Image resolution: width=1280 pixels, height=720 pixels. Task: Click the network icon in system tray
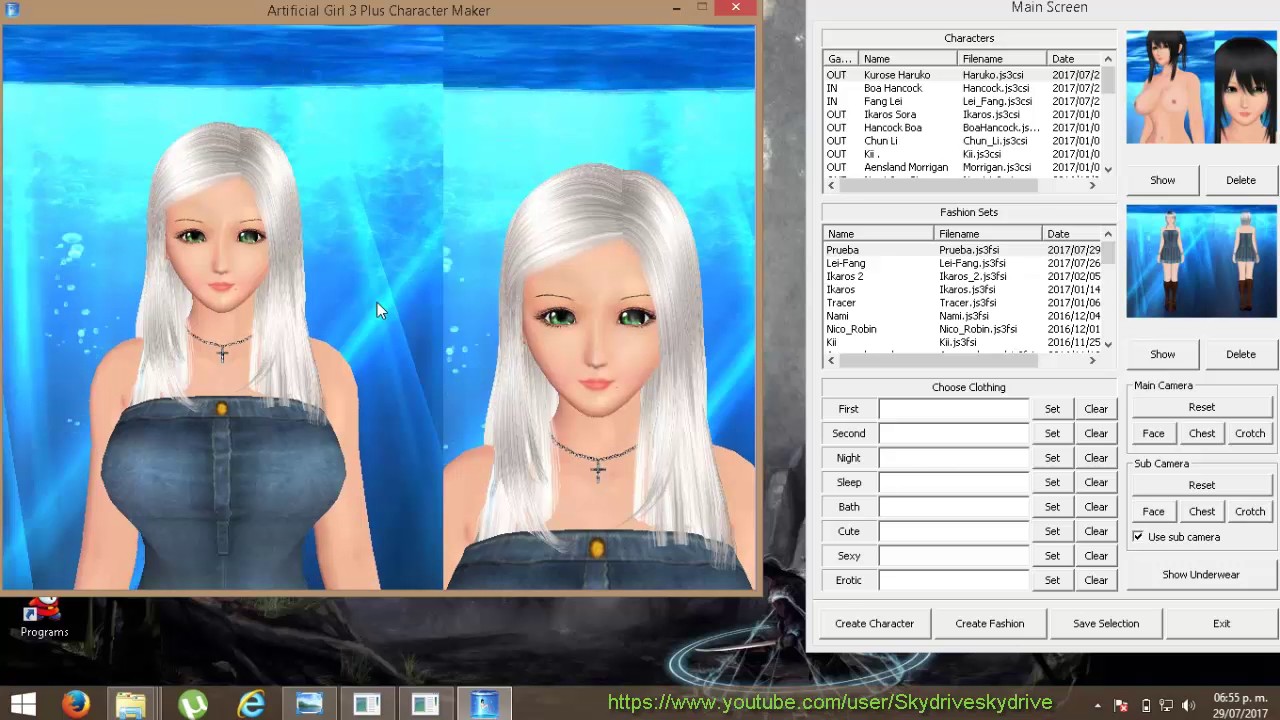click(1167, 705)
